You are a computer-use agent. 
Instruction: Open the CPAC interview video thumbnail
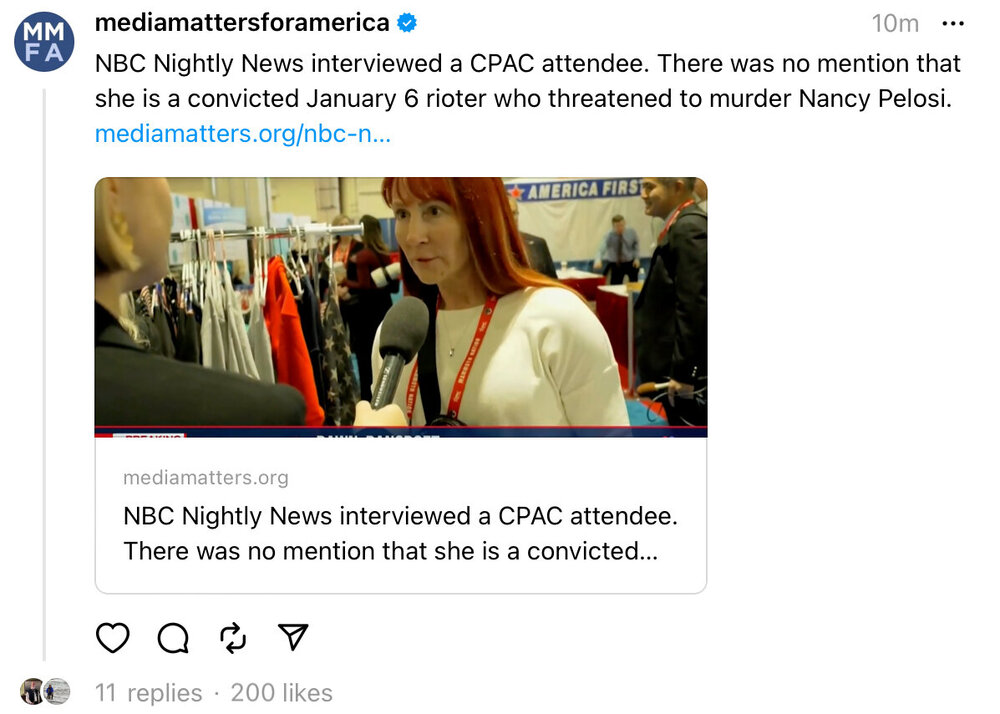400,307
